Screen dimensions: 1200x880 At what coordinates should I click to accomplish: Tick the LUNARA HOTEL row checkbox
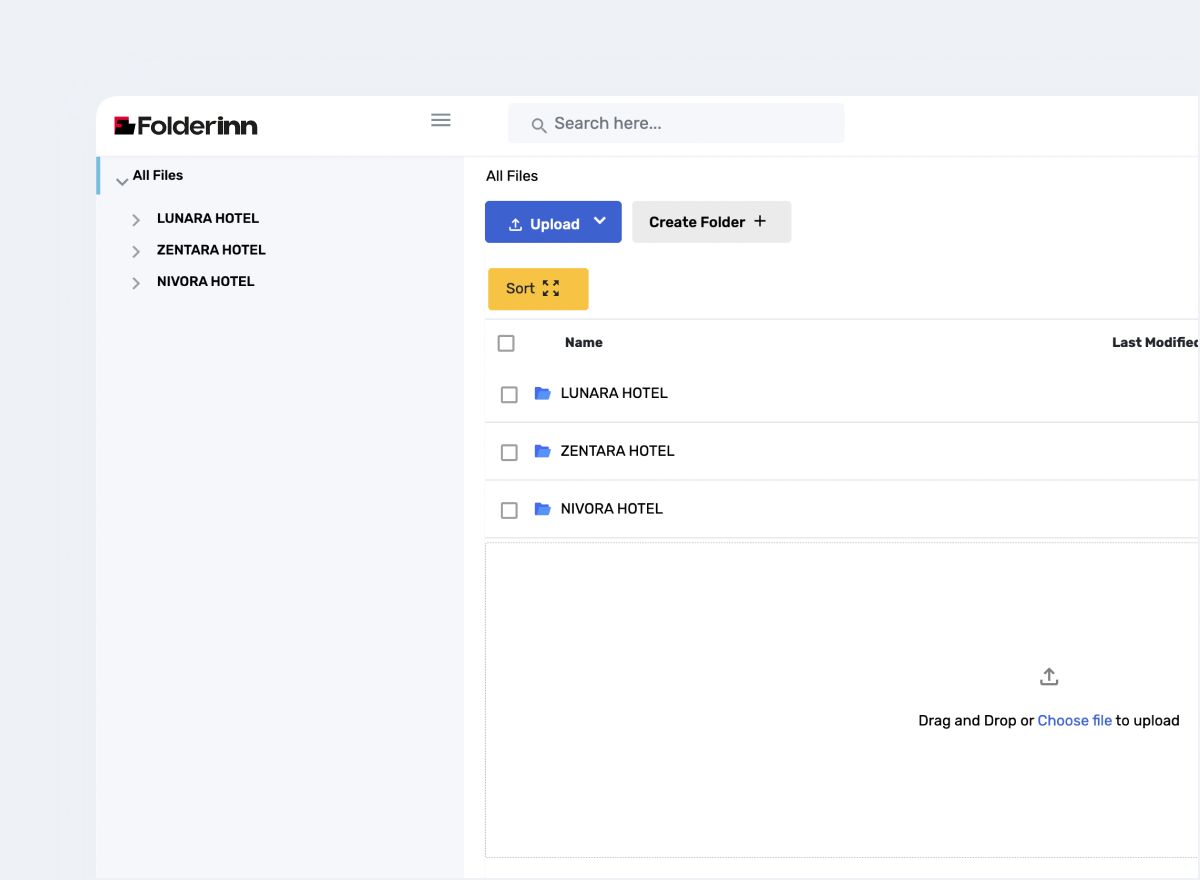click(x=509, y=394)
